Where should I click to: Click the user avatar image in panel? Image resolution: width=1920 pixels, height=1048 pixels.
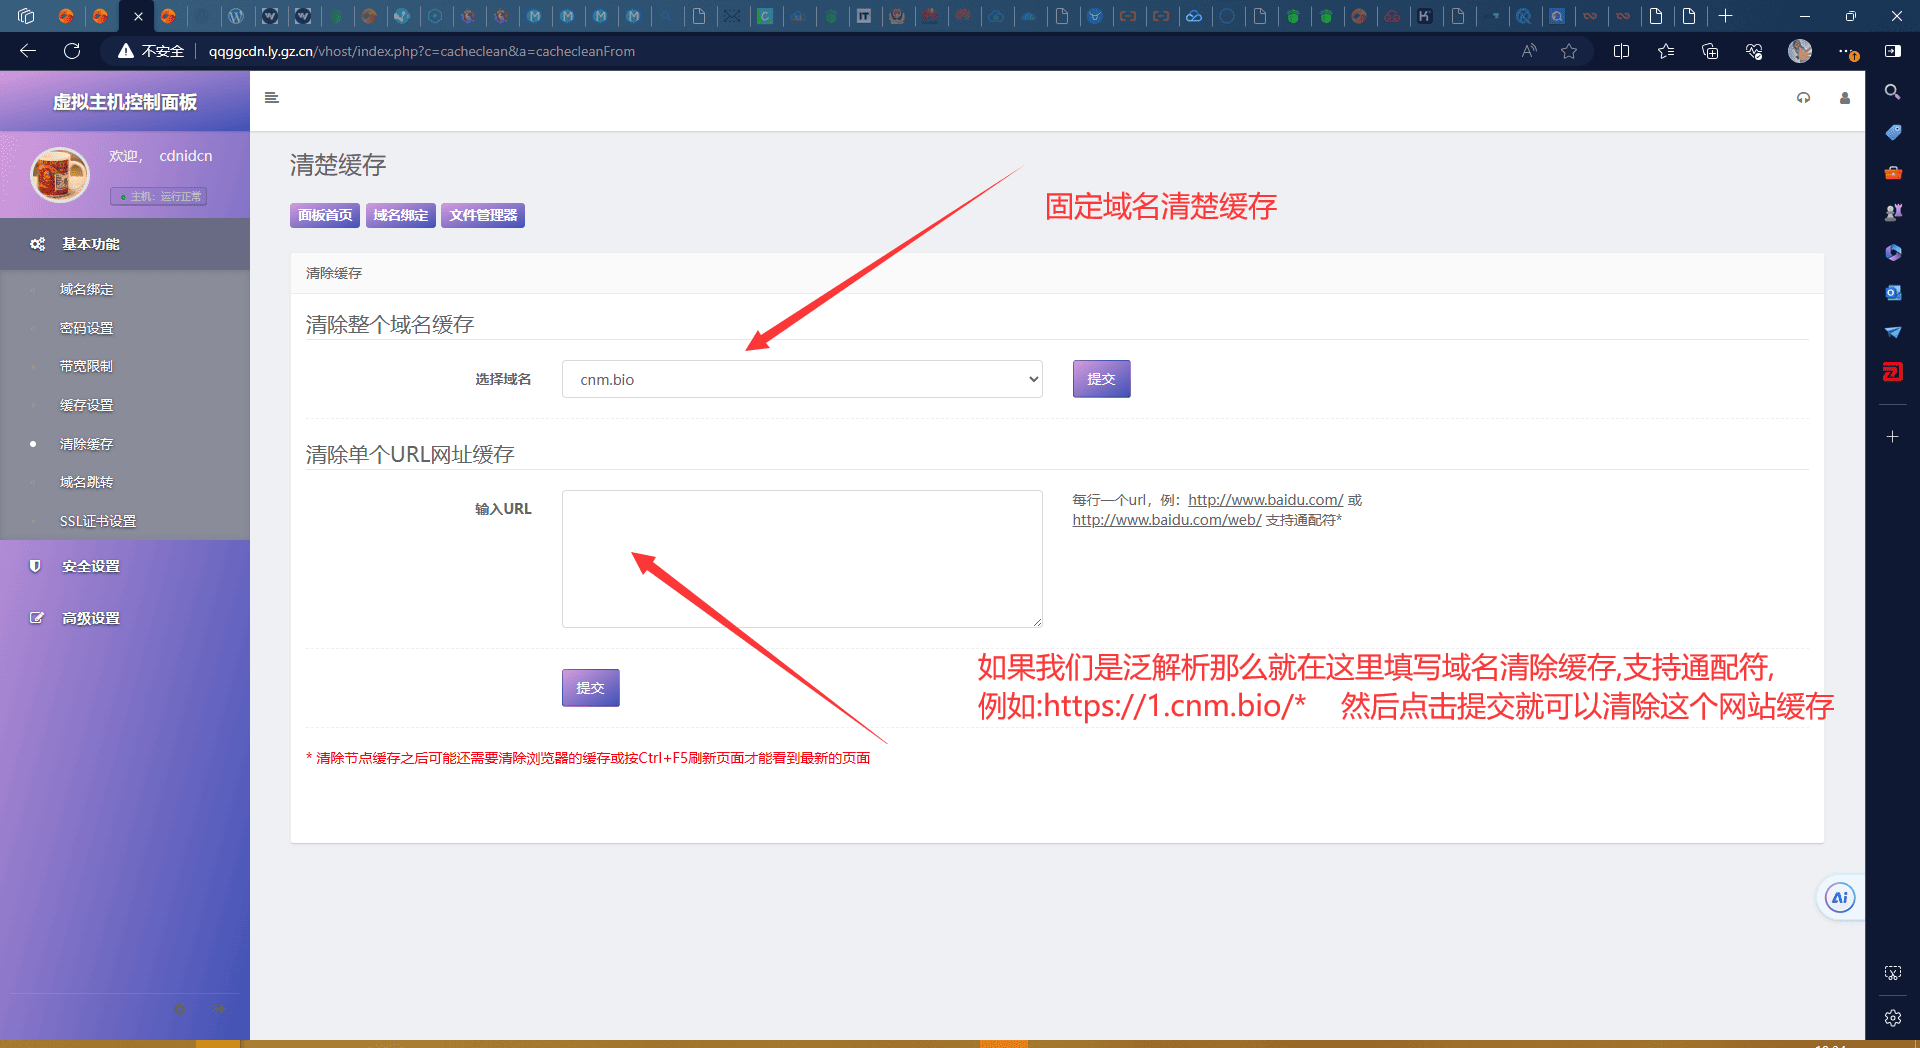coord(60,175)
